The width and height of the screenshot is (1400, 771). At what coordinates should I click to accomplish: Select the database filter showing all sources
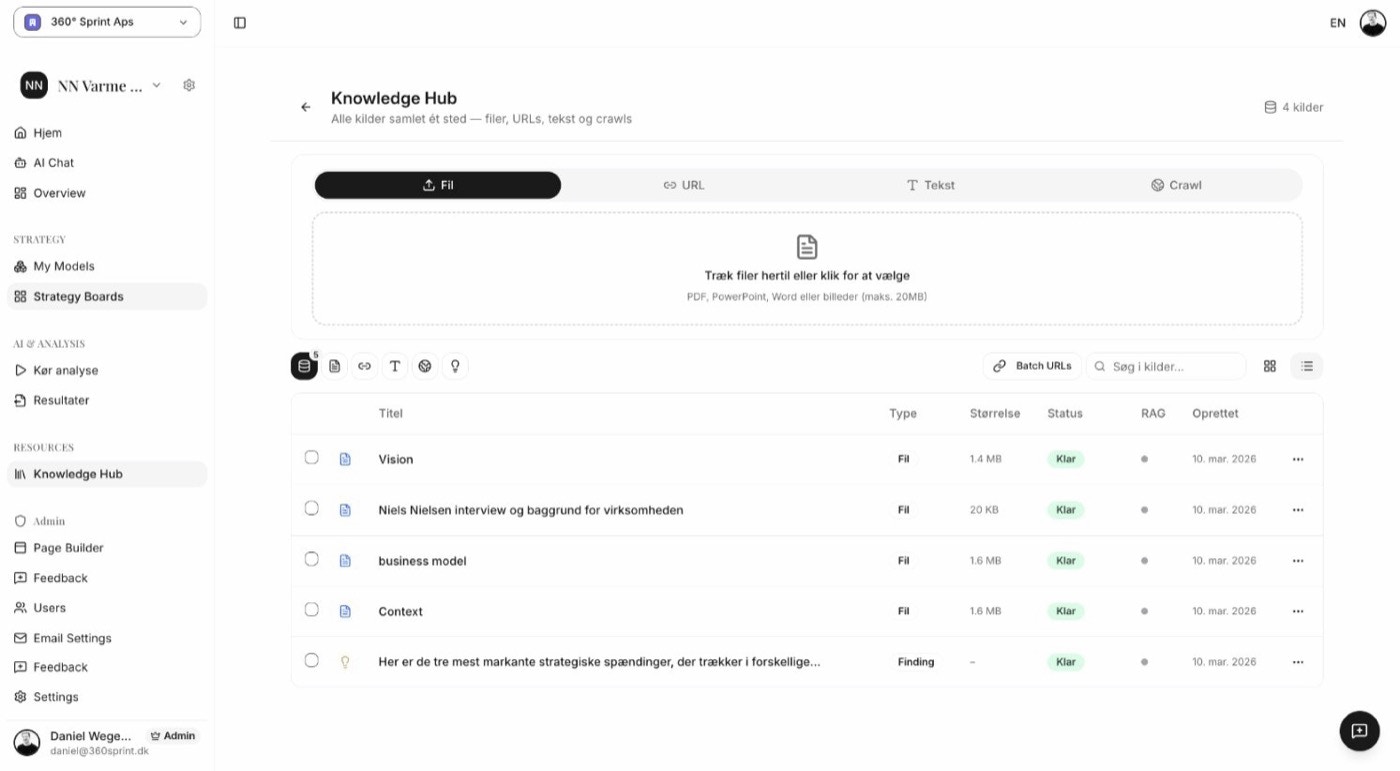point(304,365)
